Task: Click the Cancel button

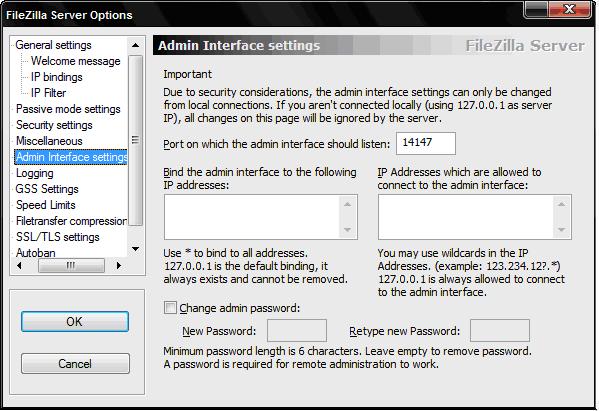Action: [x=75, y=364]
